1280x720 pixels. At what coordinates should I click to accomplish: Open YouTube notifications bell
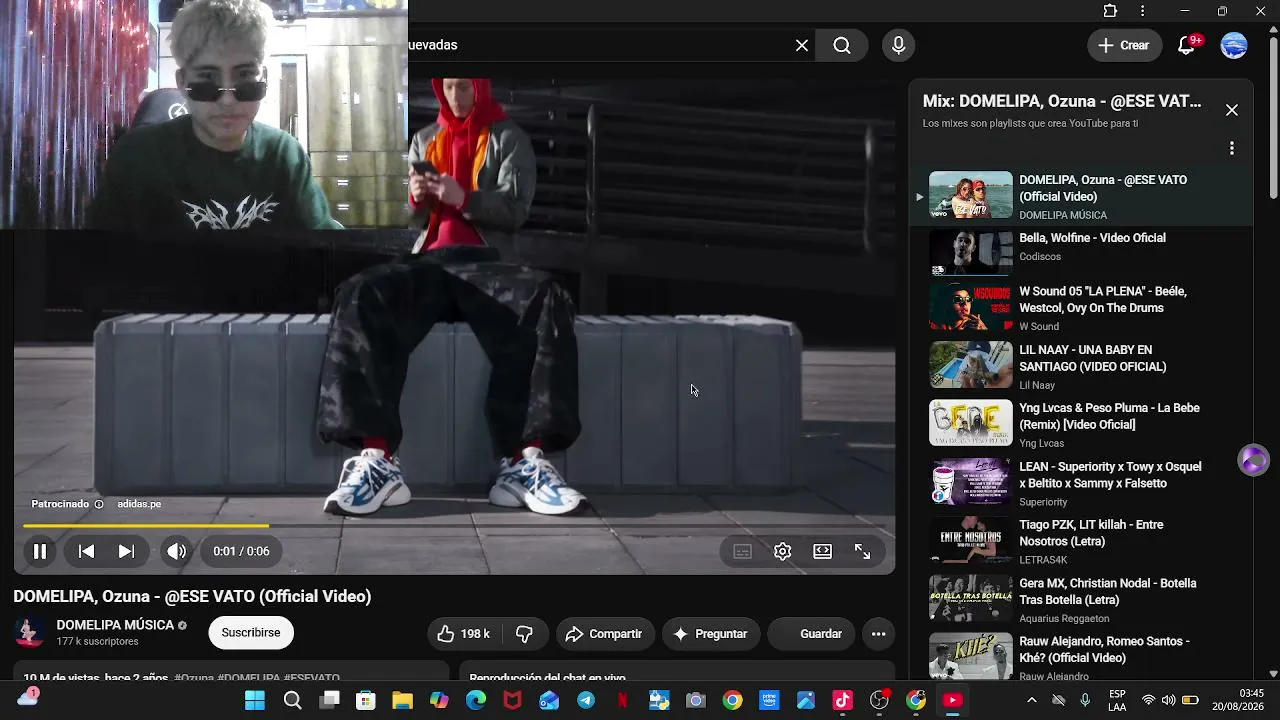pyautogui.click(x=1187, y=45)
